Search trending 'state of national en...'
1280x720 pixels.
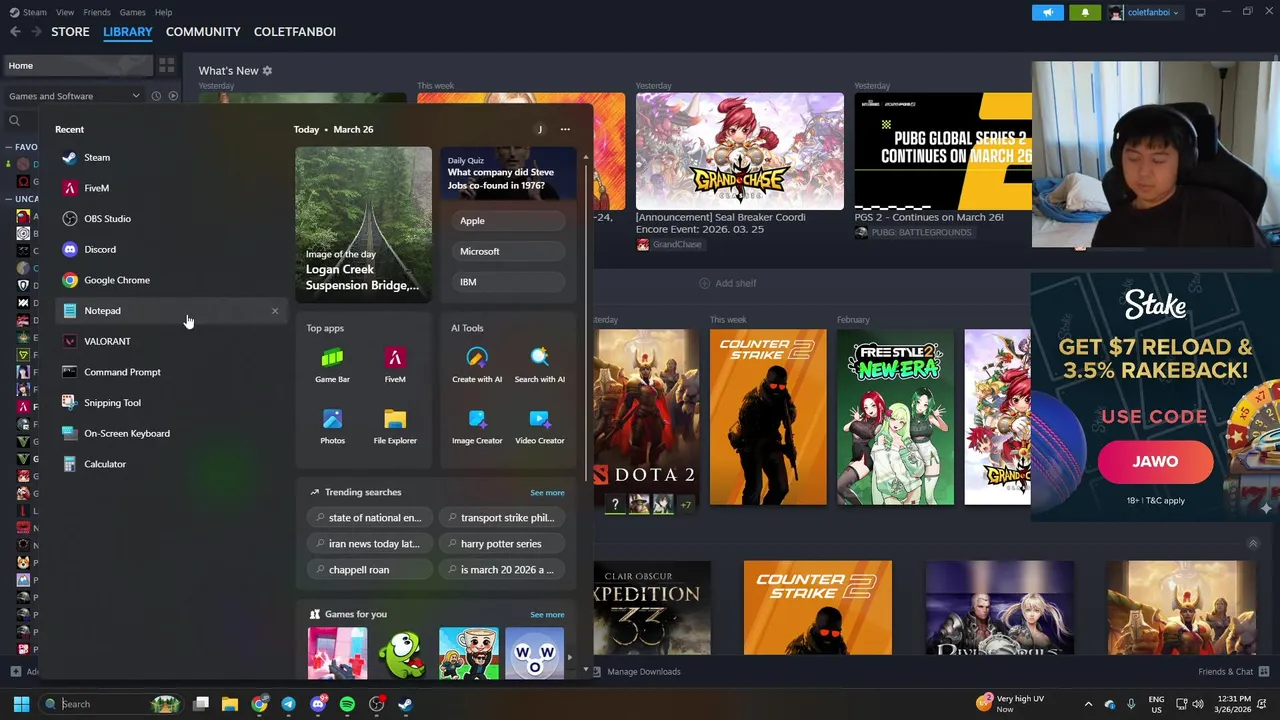coord(369,518)
